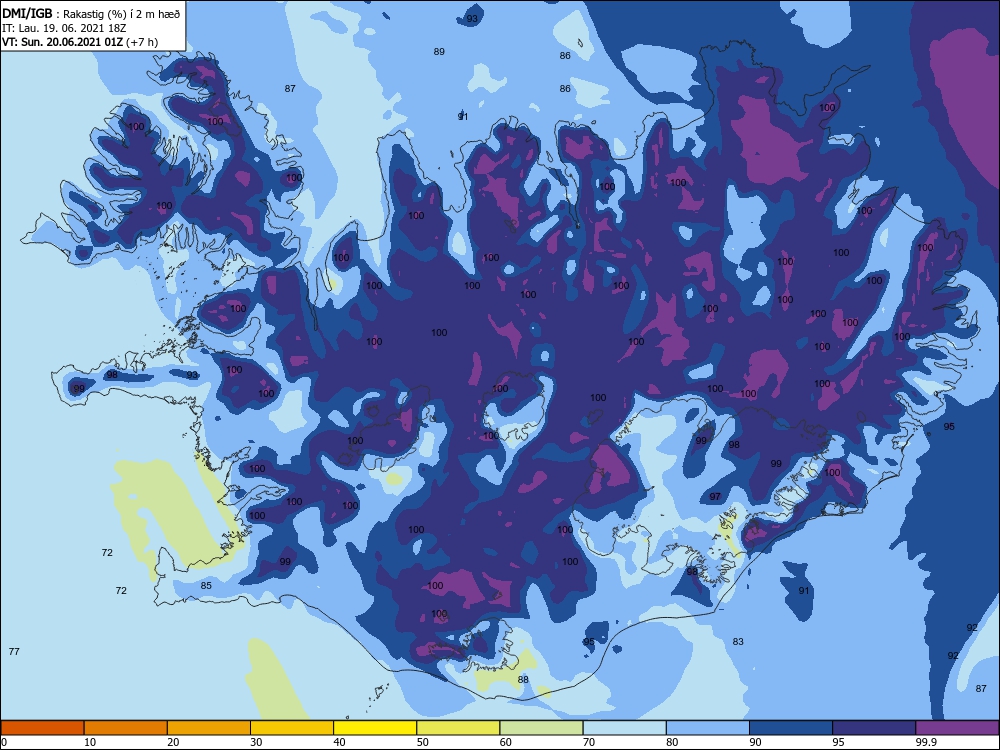Click the legend scale label '80'

(672, 742)
